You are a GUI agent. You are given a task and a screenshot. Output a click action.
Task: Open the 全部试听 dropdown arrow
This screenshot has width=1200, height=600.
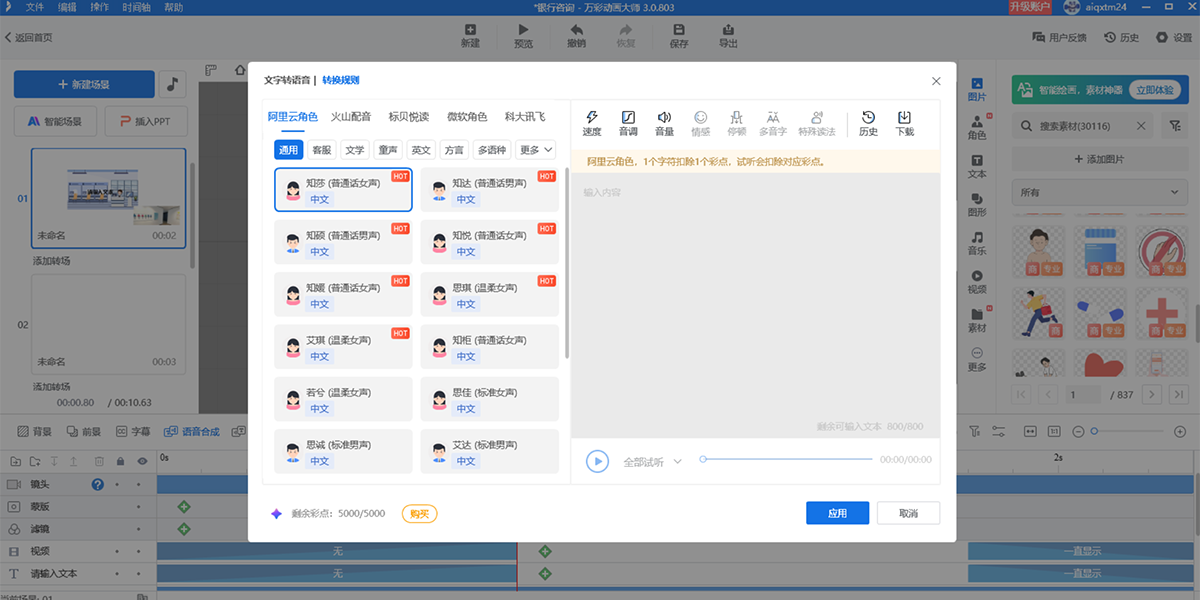677,462
